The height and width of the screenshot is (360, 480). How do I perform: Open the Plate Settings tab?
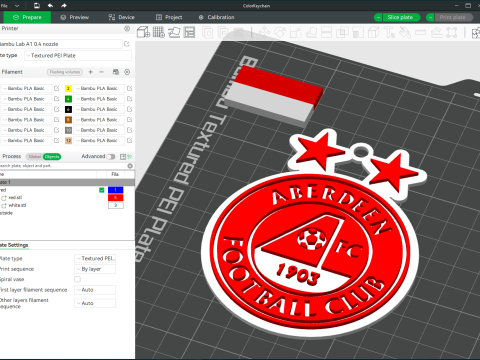coord(14,245)
